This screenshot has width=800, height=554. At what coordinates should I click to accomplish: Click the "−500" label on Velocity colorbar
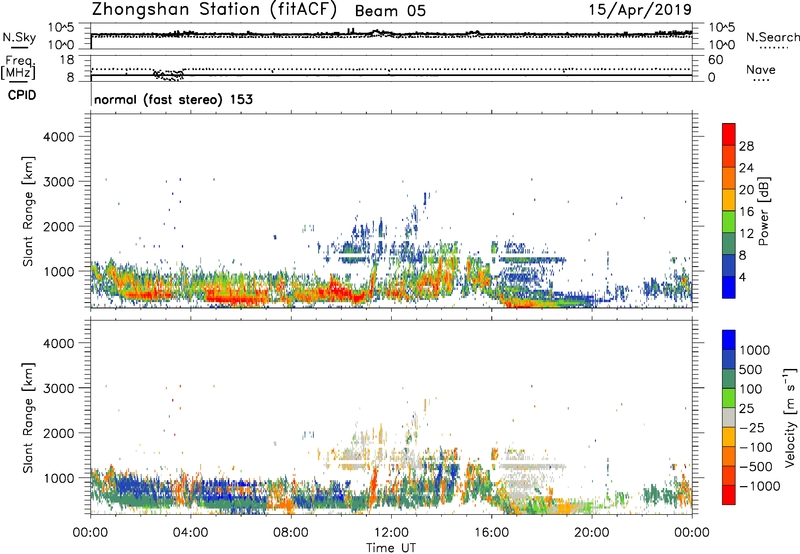tap(756, 467)
